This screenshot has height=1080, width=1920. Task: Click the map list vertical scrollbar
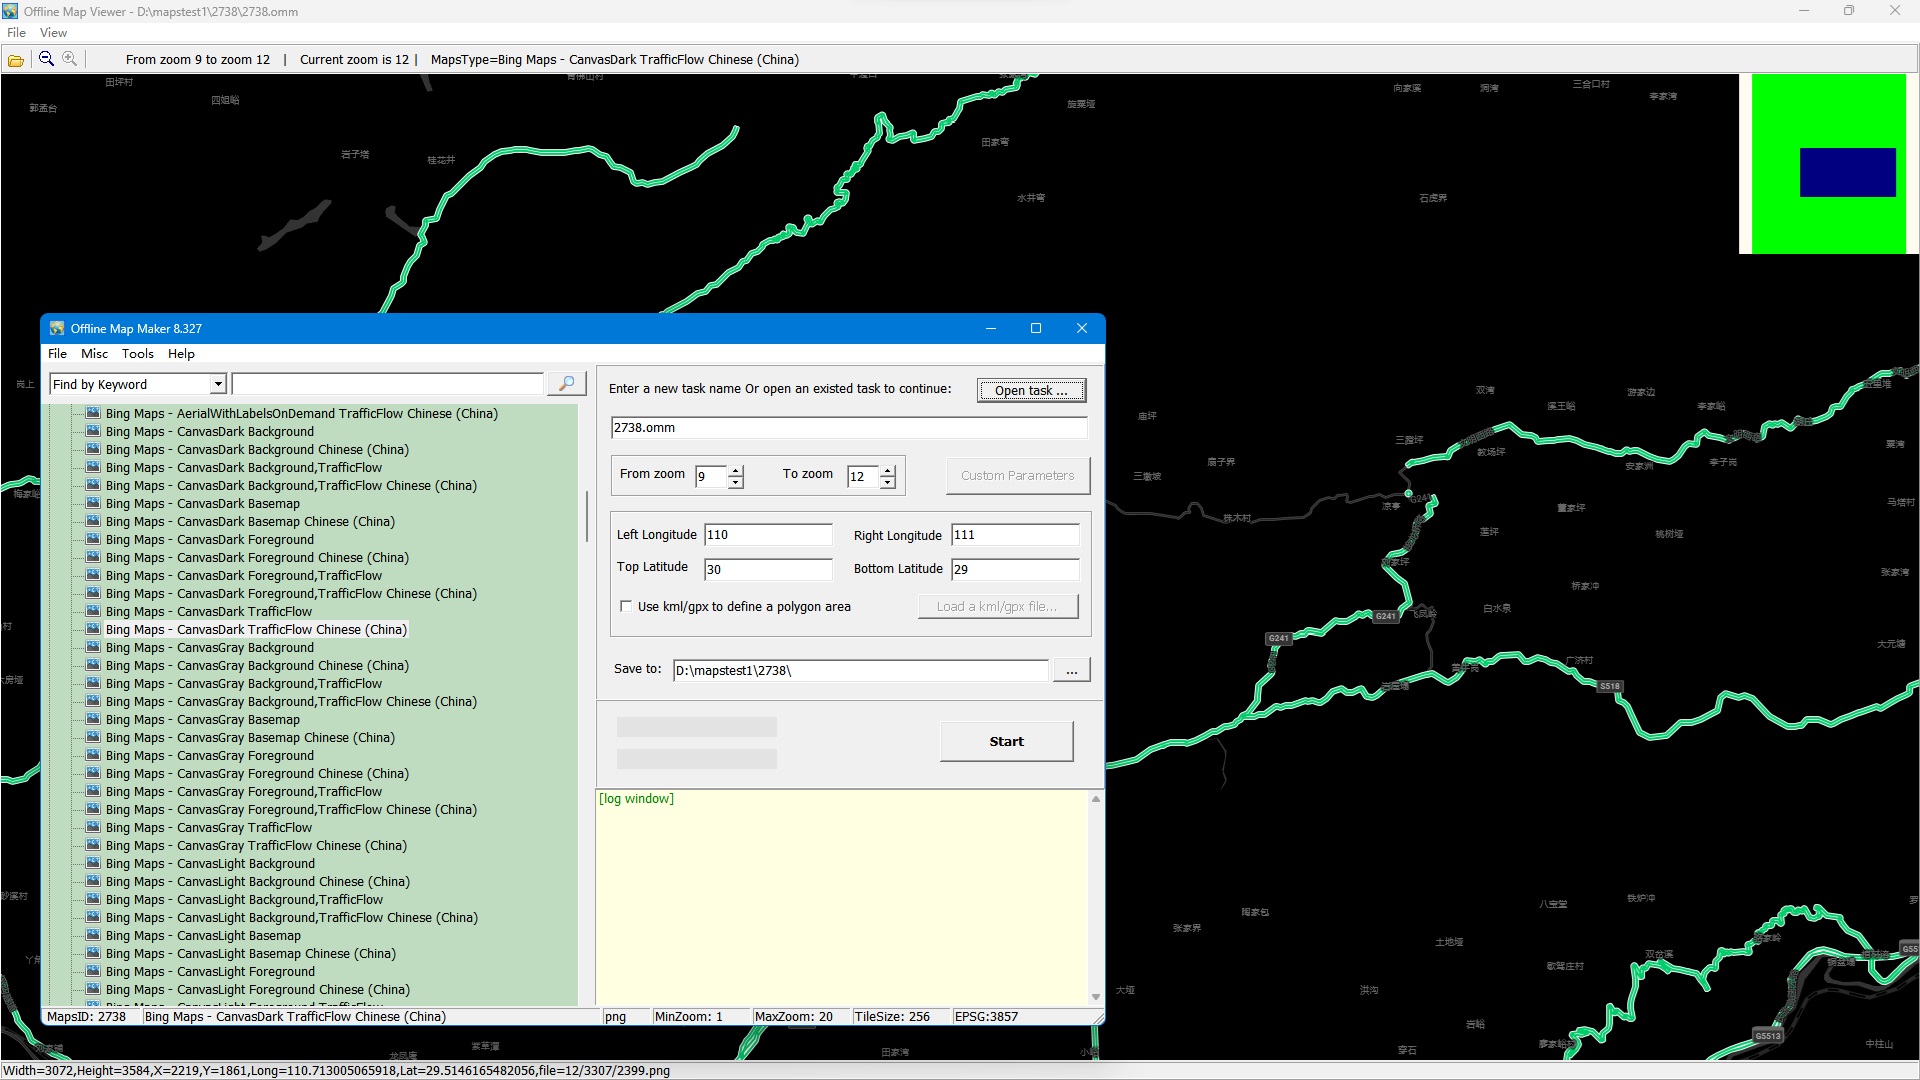587,515
